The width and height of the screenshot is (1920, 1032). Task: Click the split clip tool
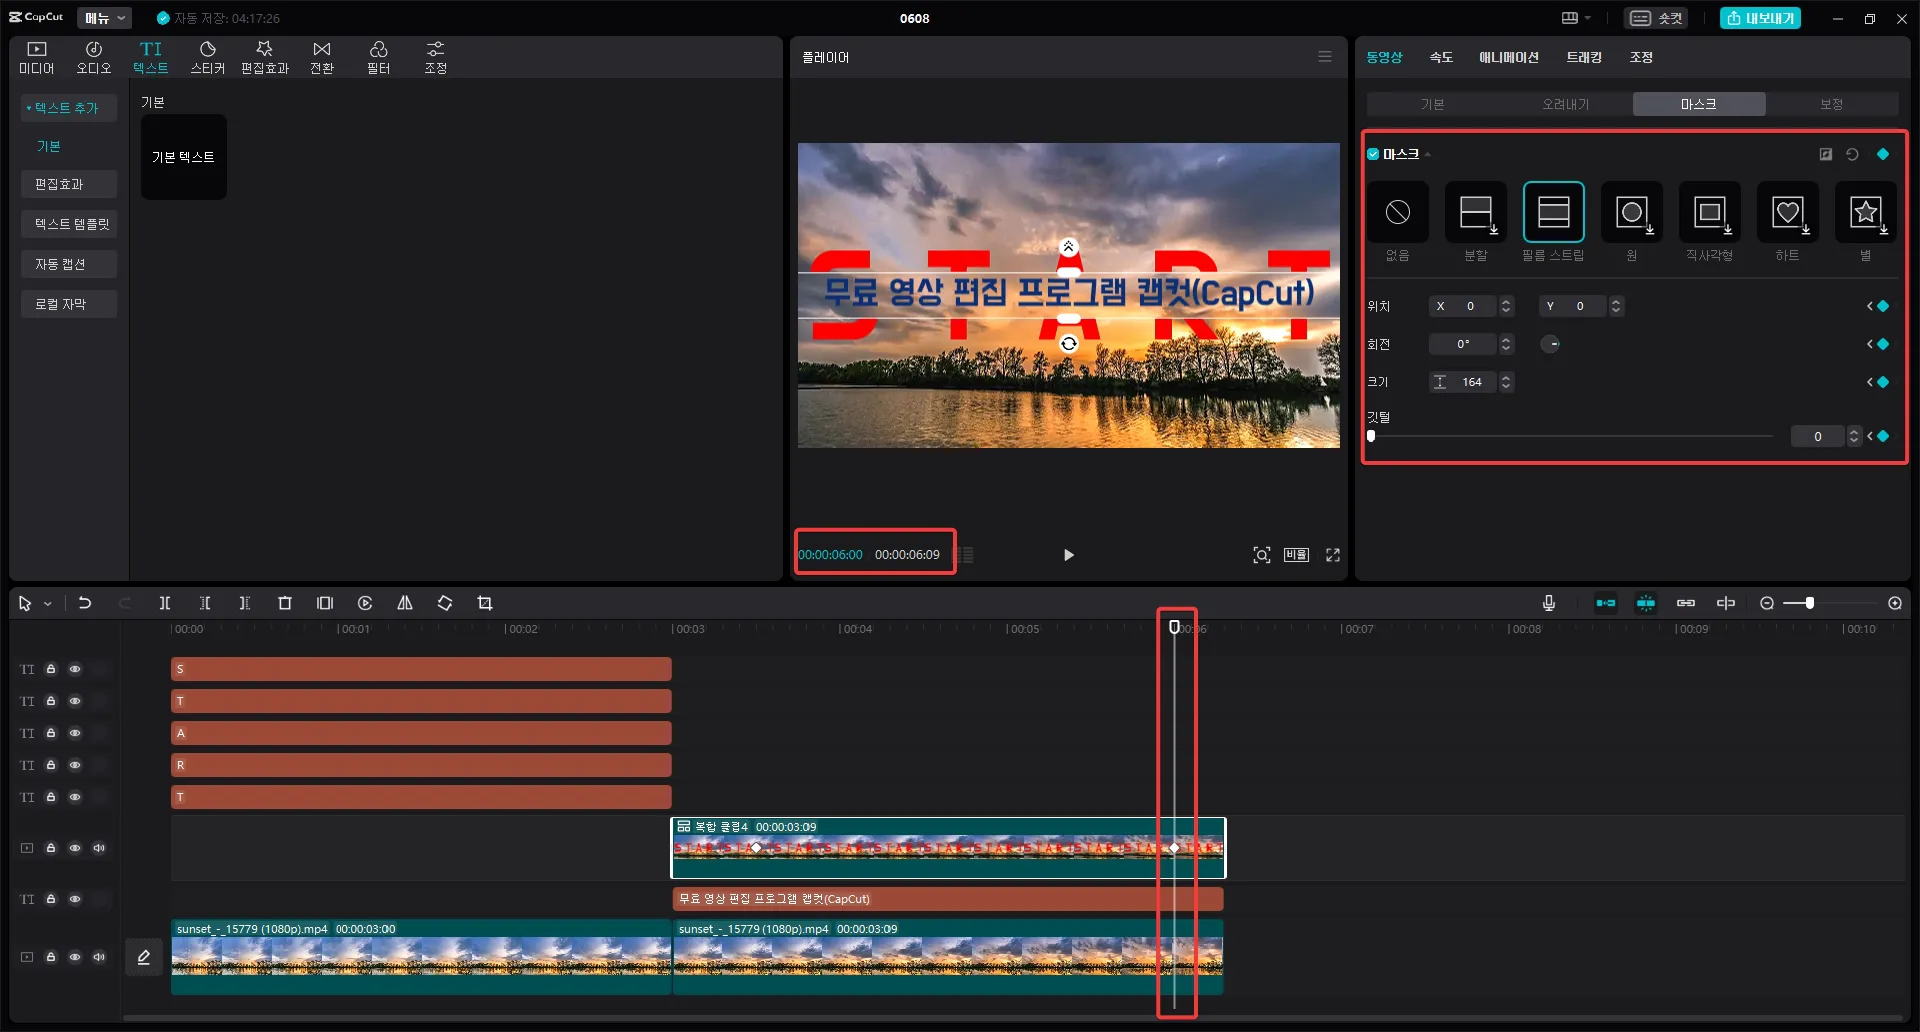(165, 603)
